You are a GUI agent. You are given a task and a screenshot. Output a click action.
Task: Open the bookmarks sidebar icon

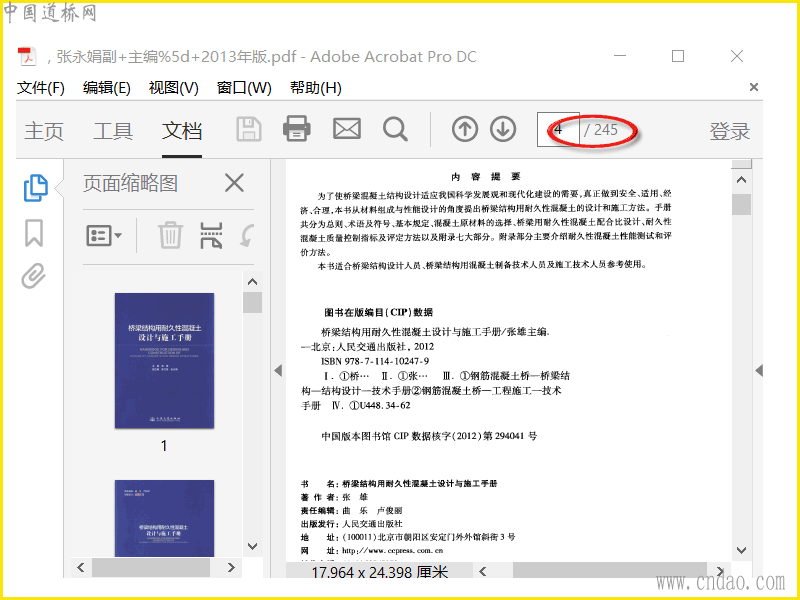(x=34, y=233)
